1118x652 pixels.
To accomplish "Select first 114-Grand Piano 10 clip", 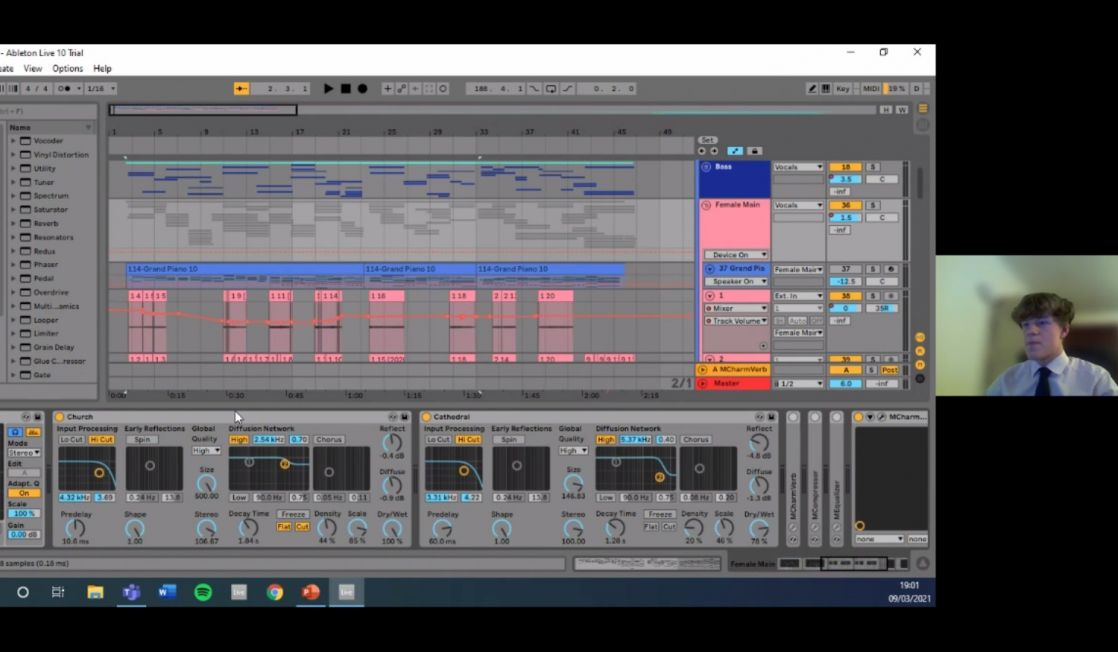I will (245, 269).
